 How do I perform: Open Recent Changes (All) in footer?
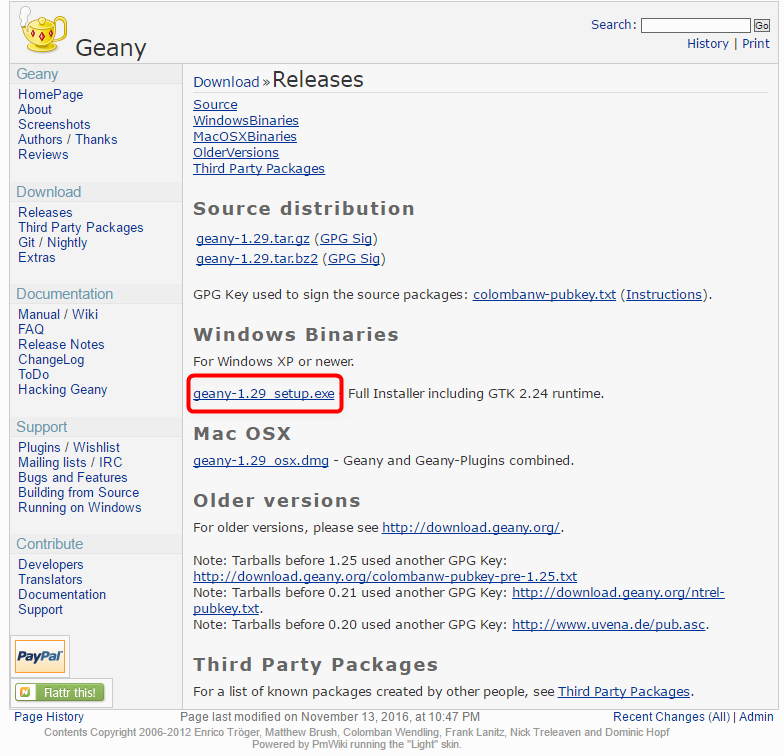tap(671, 717)
